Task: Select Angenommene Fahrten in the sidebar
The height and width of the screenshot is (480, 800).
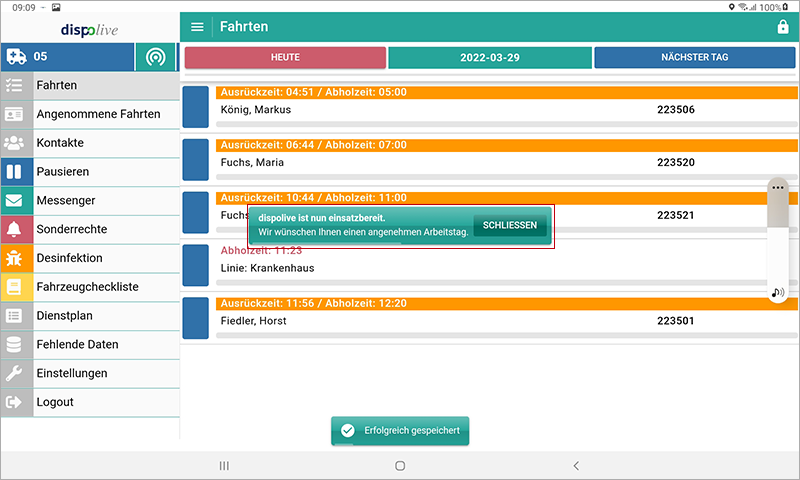Action: tap(98, 114)
